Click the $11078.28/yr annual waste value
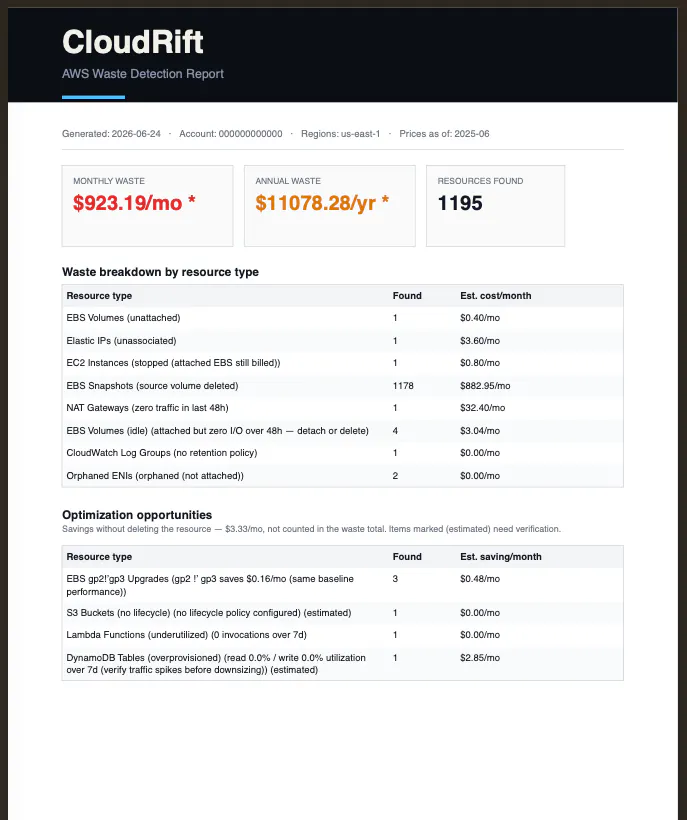Viewport: 687px width, 820px height. 322,203
